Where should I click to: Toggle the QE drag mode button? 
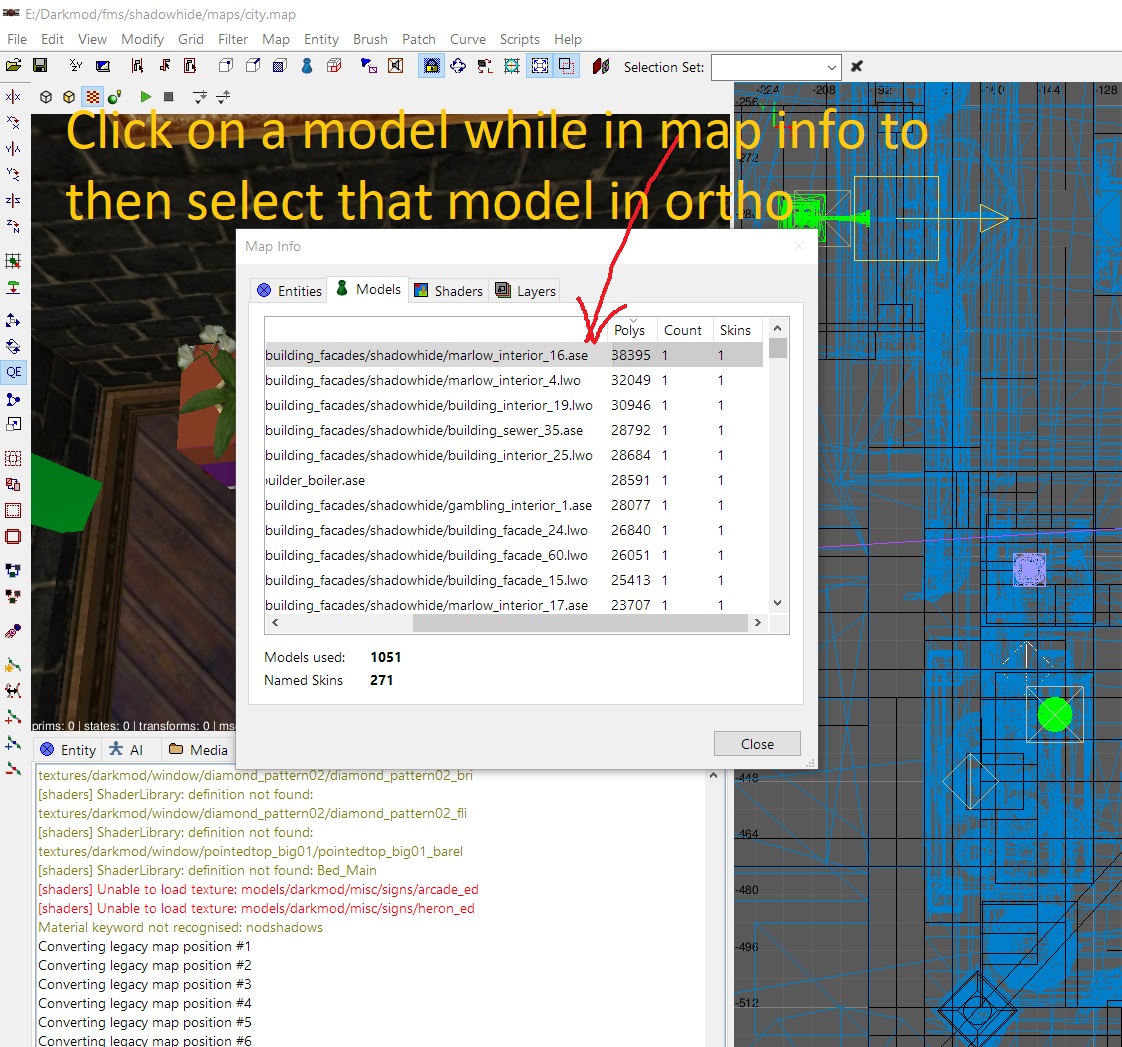pos(13,371)
